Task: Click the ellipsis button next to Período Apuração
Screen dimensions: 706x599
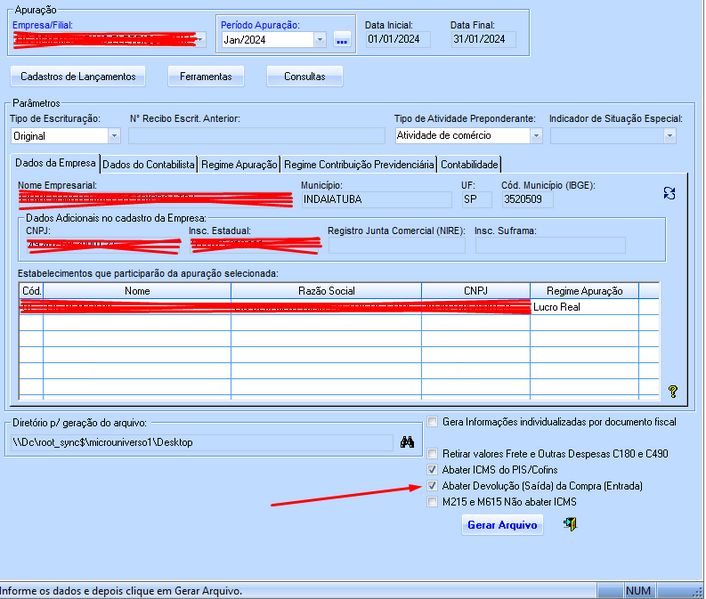Action: (x=342, y=40)
